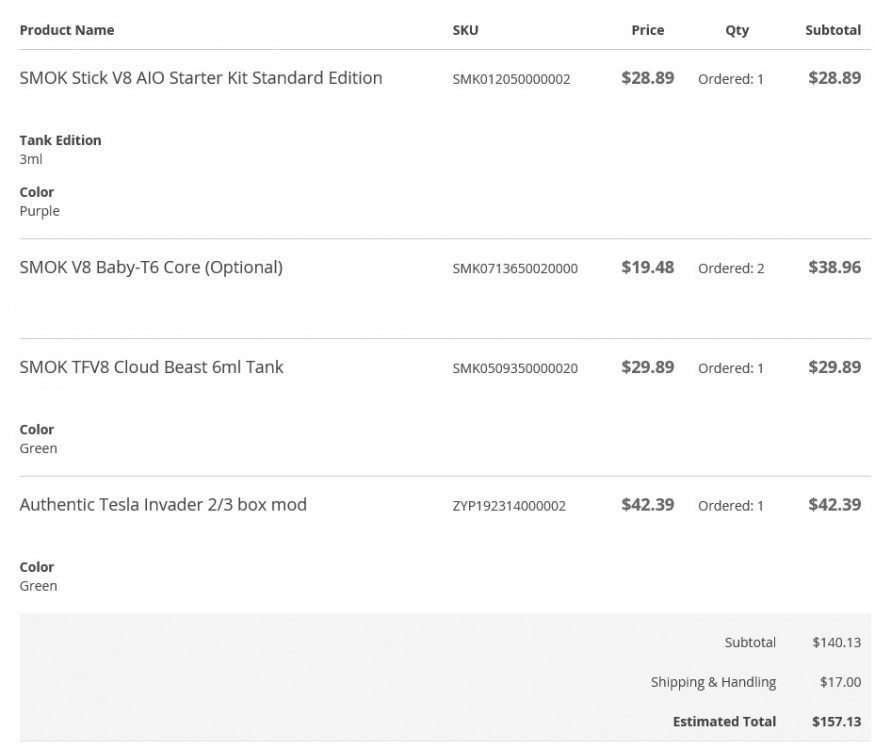Click the "Subtotal" label in the totals section
The height and width of the screenshot is (748, 875).
pos(750,642)
